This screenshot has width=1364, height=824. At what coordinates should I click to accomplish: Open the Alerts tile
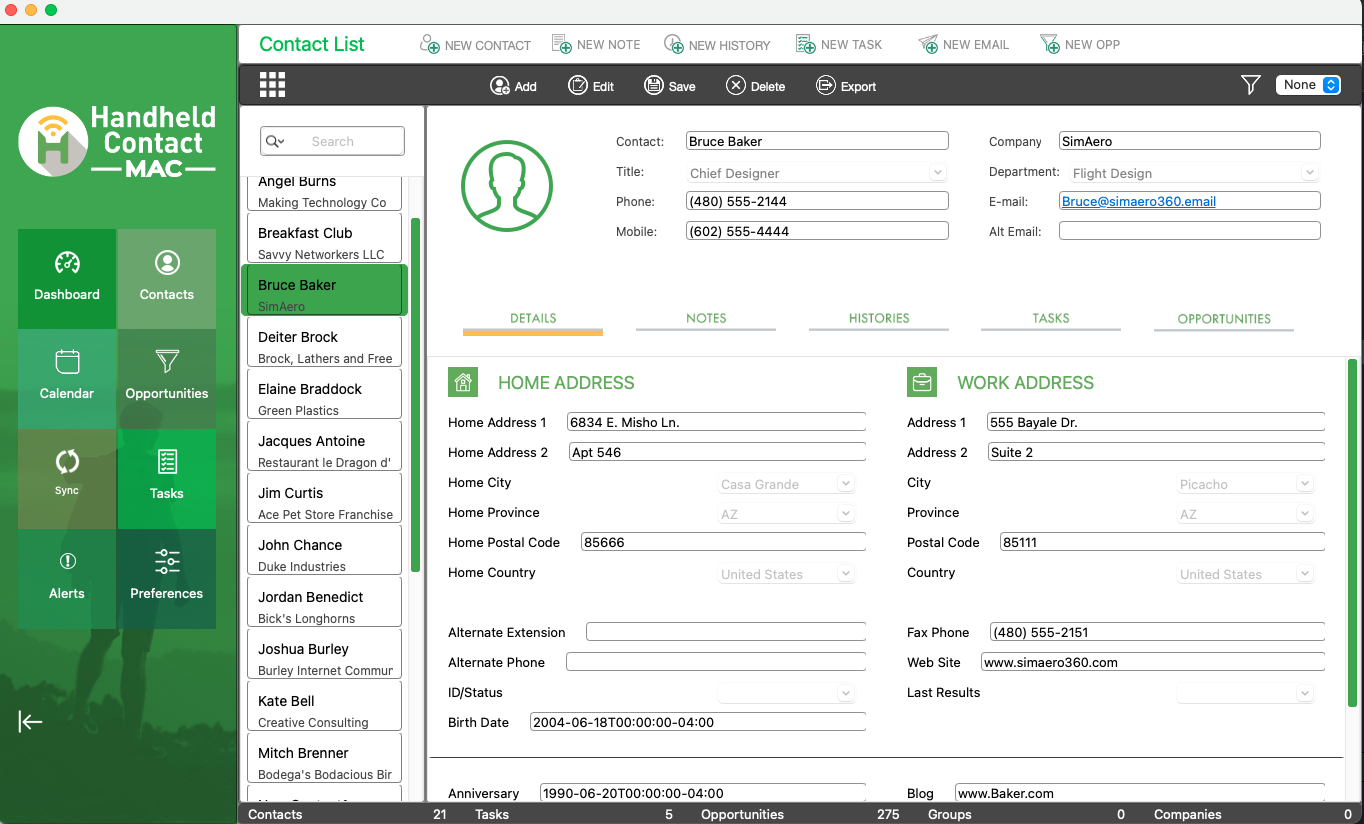tap(67, 579)
